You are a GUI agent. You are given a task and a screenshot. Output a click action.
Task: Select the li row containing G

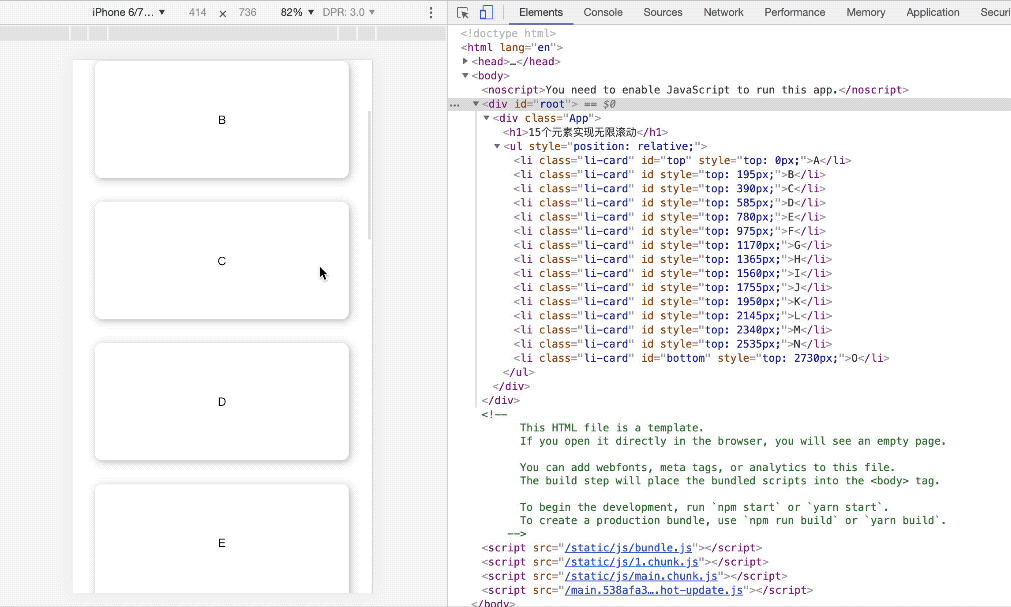click(672, 246)
